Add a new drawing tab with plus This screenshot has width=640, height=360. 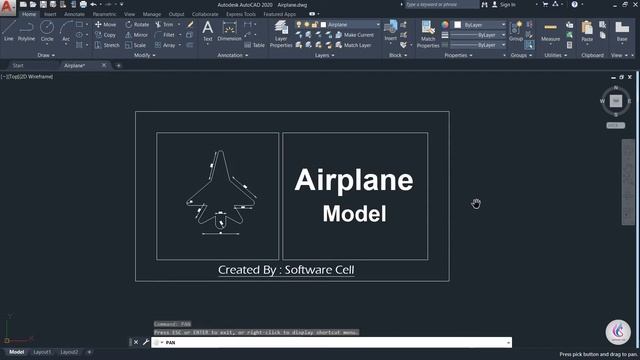click(x=118, y=65)
